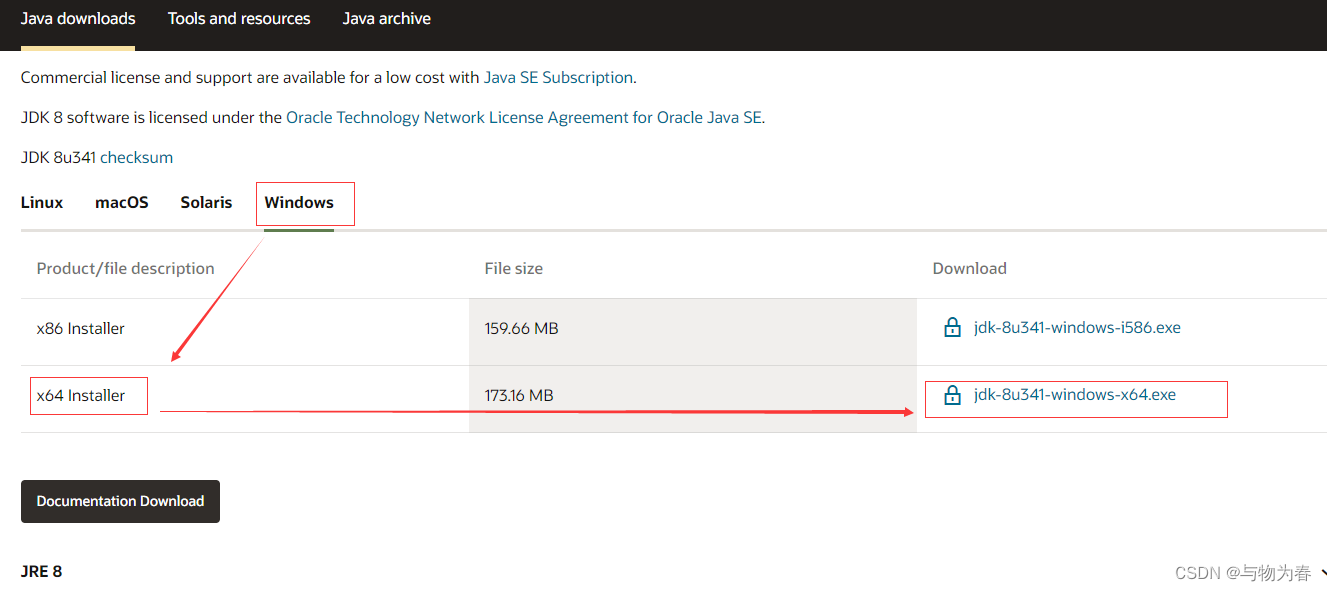Click the 'Download' column header
Screen dimensions: 1327x591
[969, 268]
